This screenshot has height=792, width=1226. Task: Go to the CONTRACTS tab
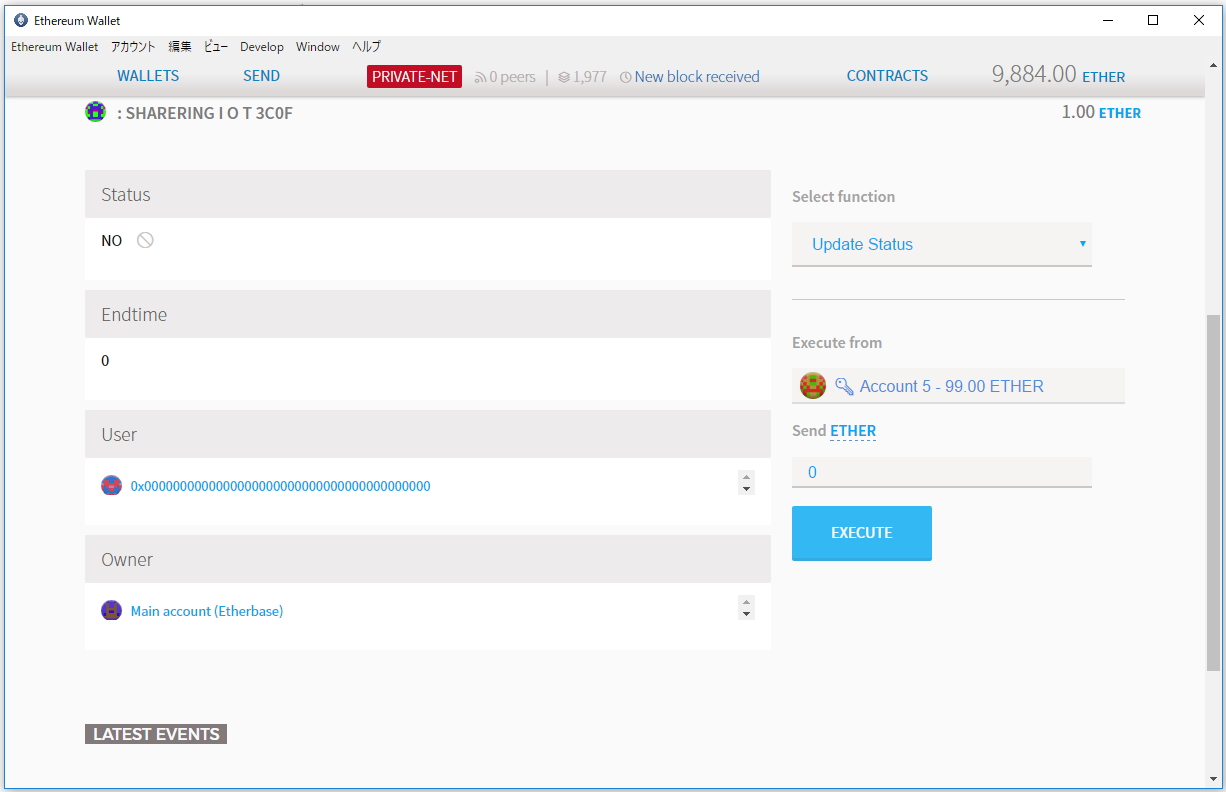pos(887,76)
